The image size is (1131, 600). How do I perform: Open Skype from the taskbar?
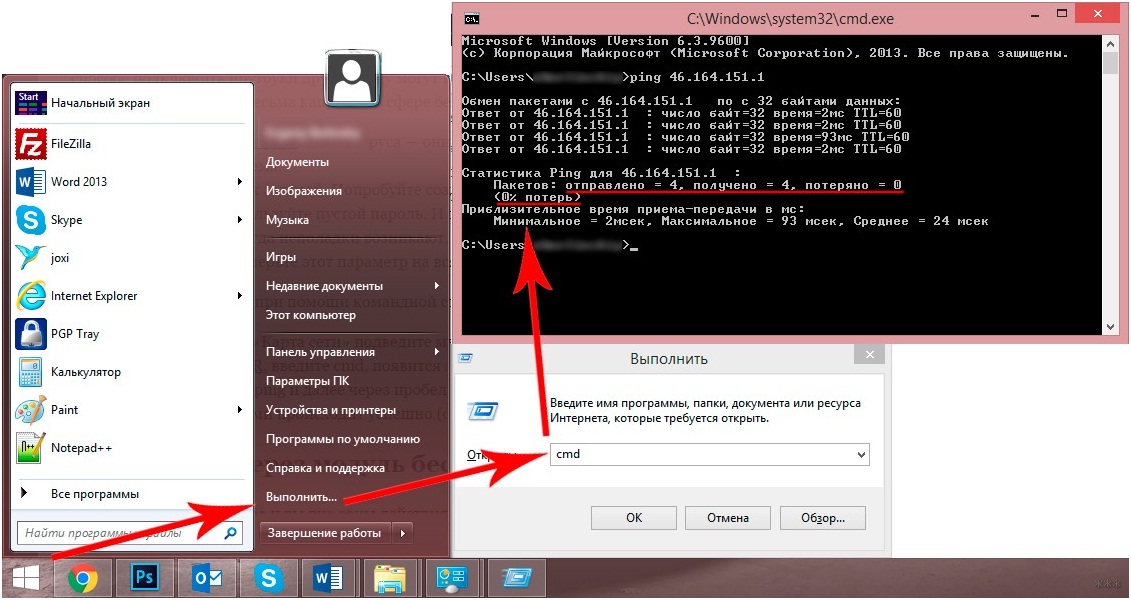pos(268,578)
